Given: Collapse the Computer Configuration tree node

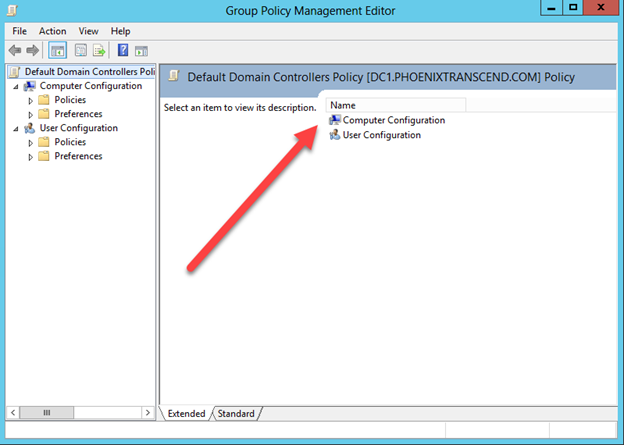Looking at the screenshot, I should click(x=15, y=86).
